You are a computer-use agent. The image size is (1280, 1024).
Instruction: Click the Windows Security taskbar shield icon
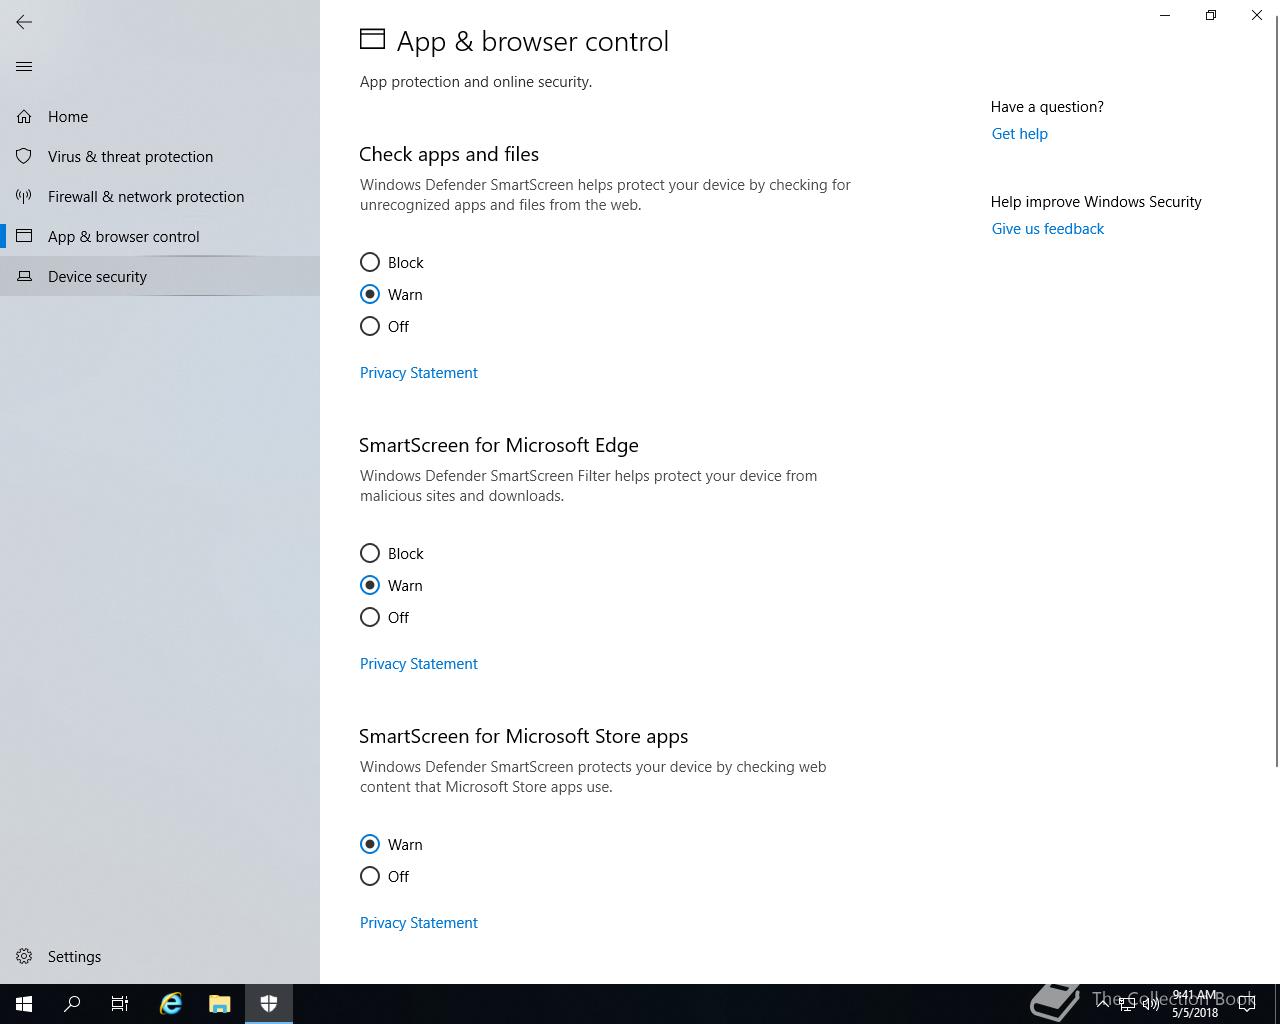click(269, 1004)
